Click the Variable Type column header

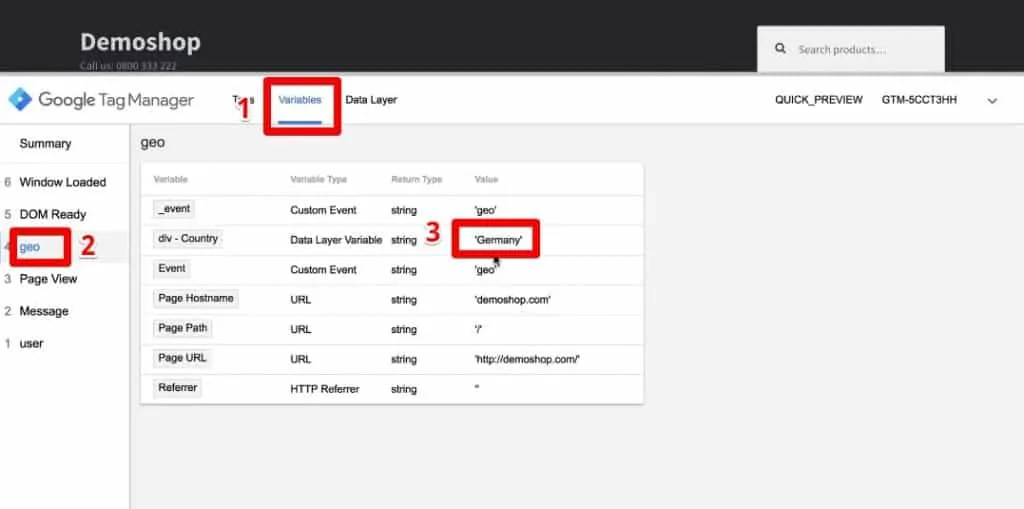point(319,179)
